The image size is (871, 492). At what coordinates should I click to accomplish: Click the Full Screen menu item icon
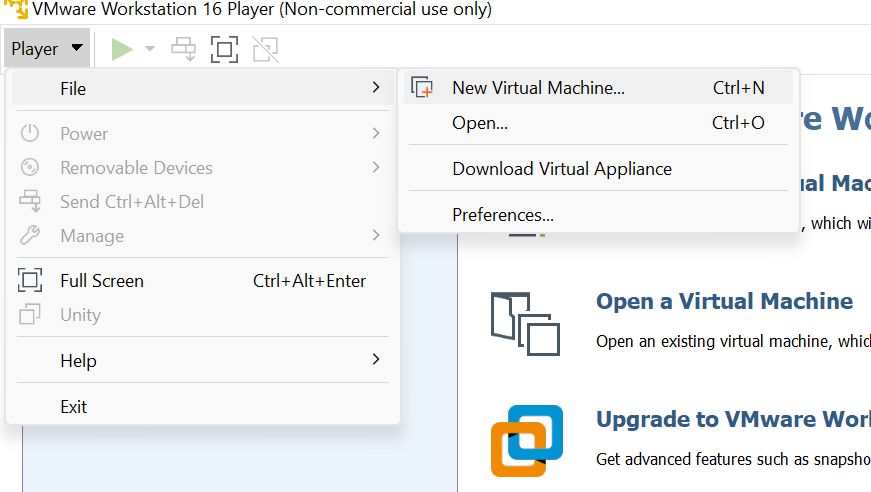click(30, 280)
